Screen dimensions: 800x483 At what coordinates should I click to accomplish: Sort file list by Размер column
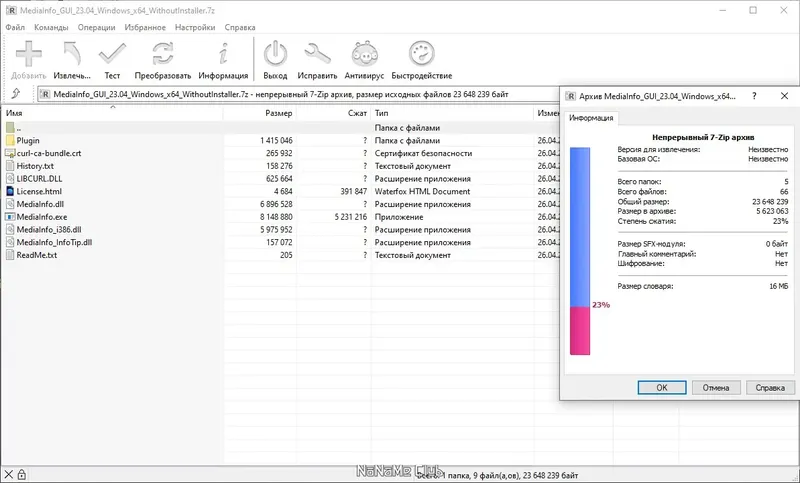pyautogui.click(x=260, y=113)
